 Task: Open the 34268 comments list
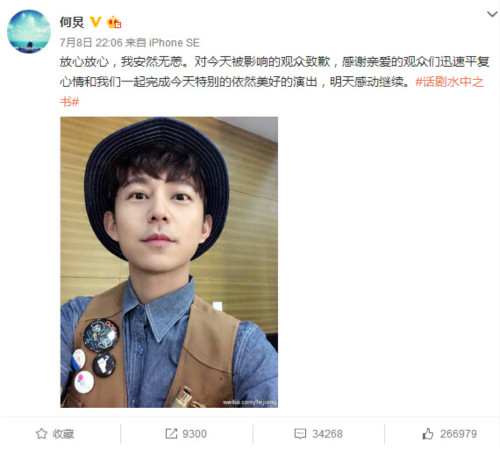tap(327, 434)
